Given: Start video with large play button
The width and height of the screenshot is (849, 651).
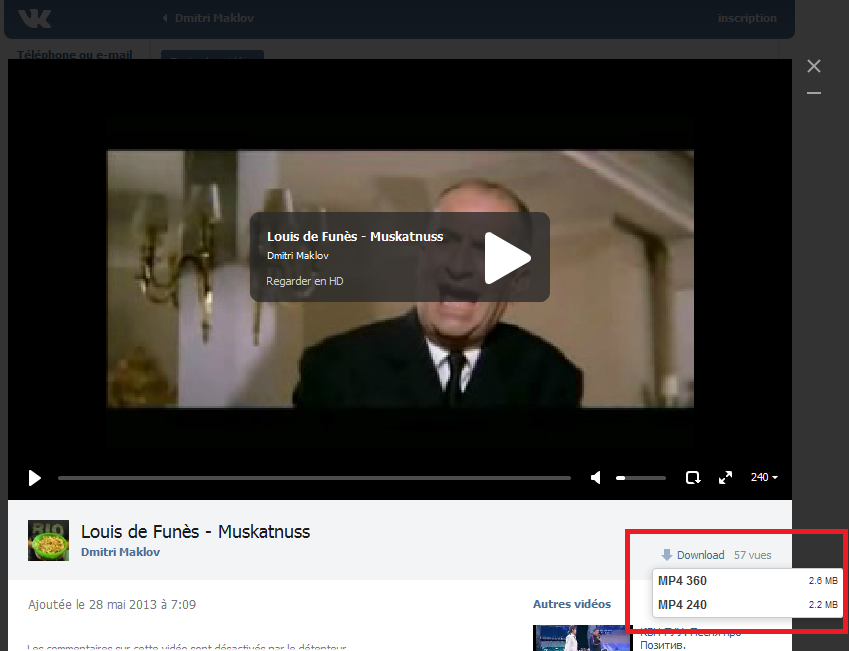Looking at the screenshot, I should pos(507,258).
